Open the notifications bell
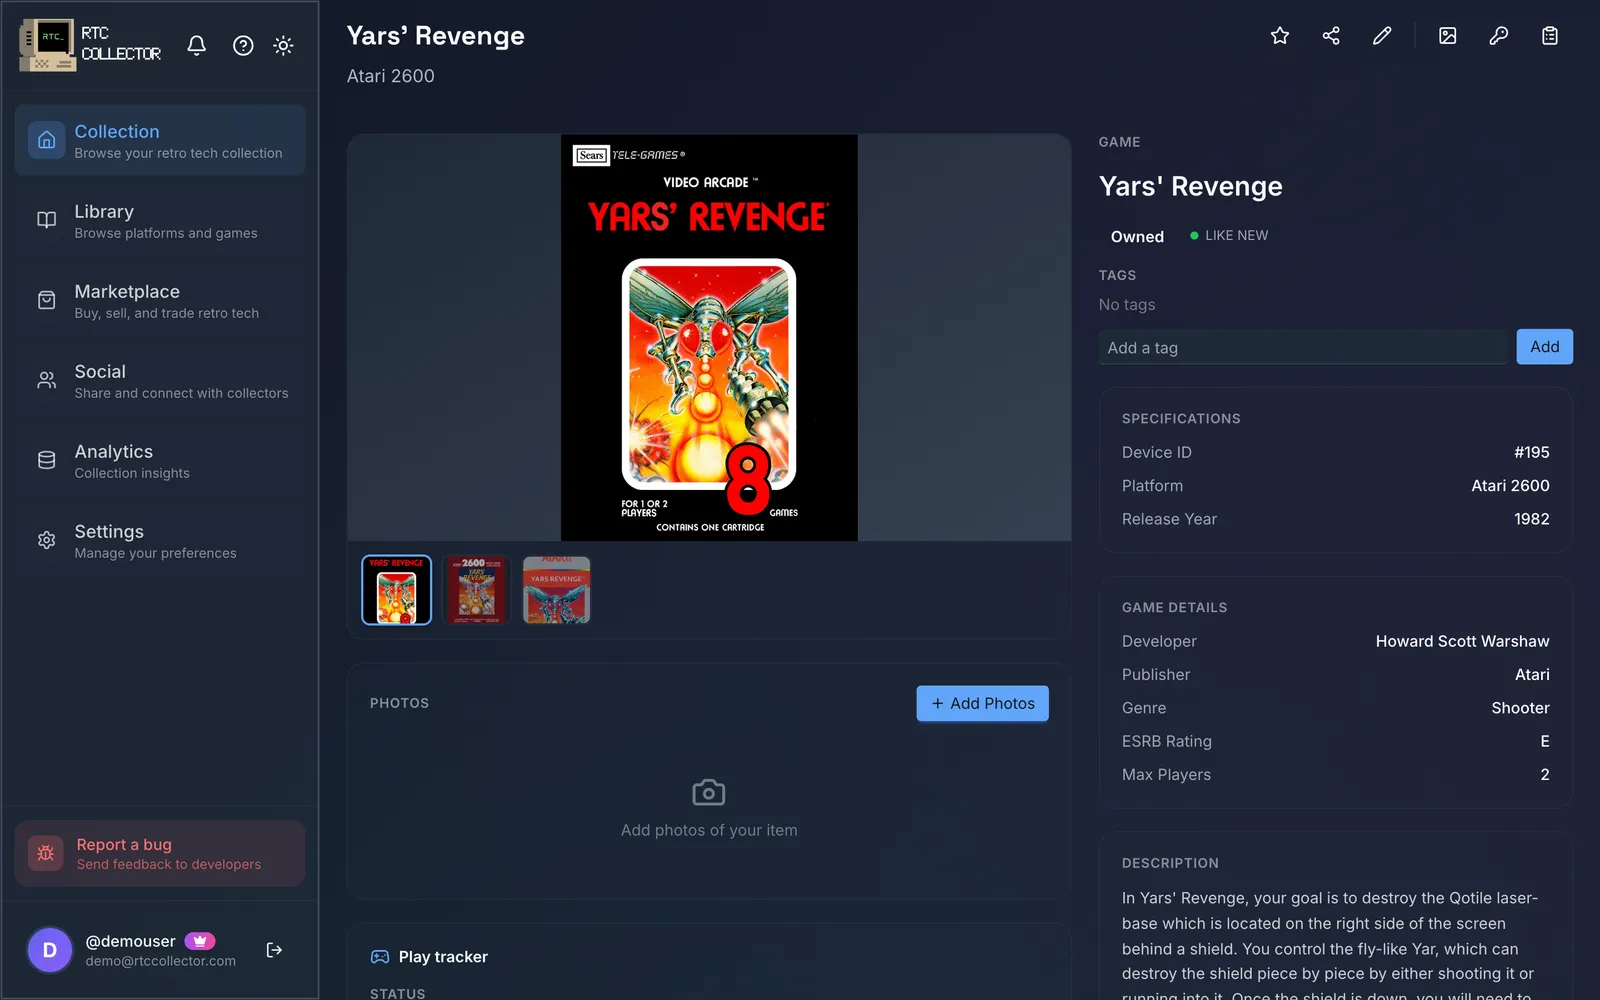This screenshot has width=1600, height=1000. pos(197,45)
